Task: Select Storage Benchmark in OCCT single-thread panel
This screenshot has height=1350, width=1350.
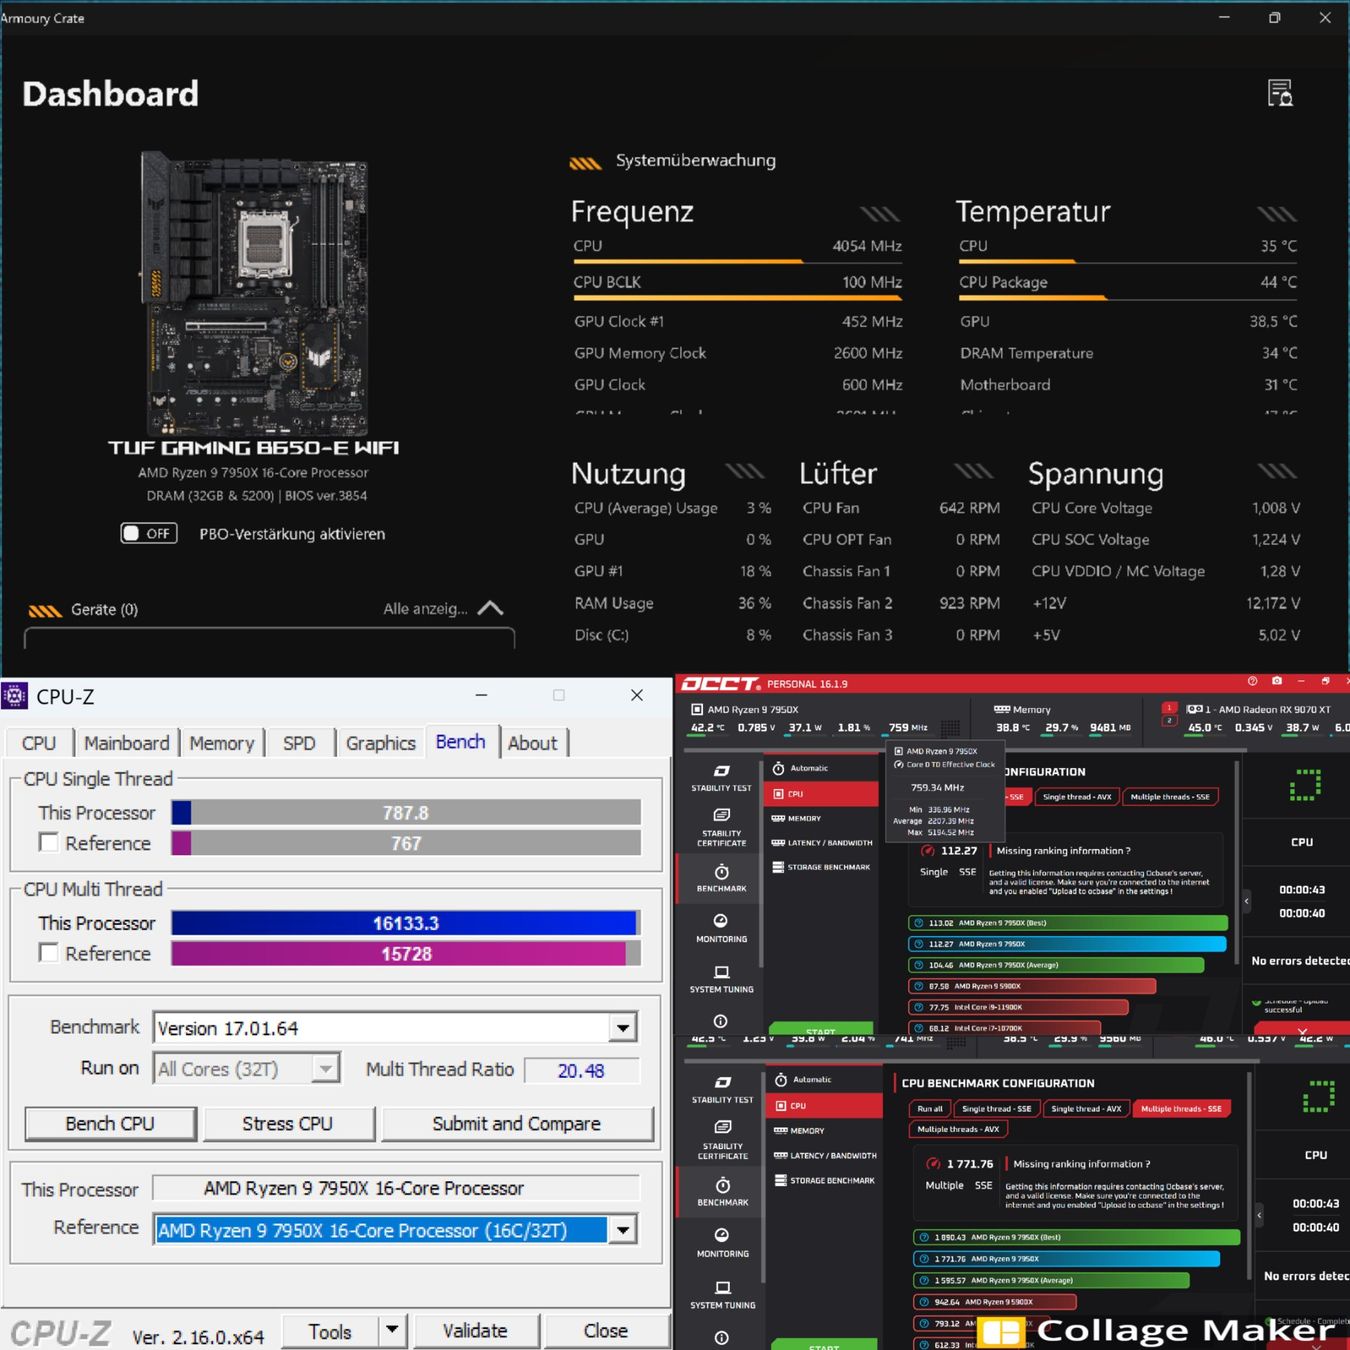Action: [821, 867]
